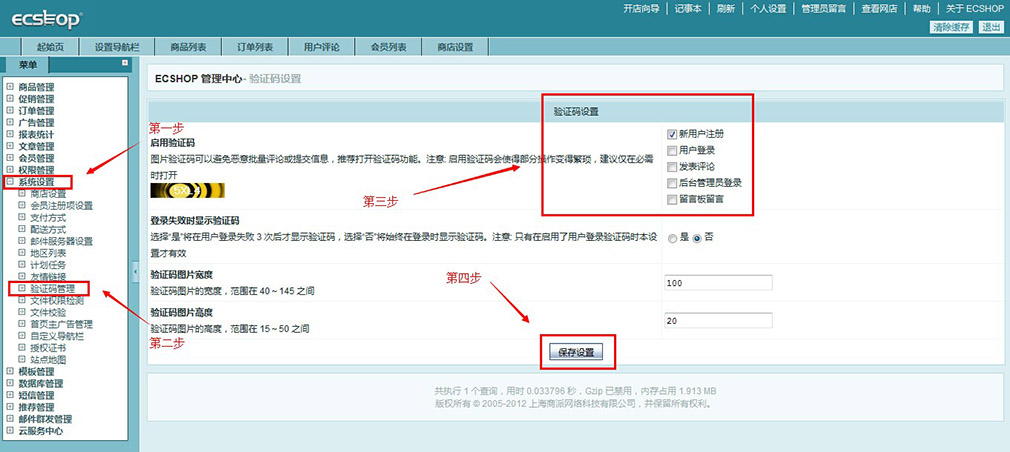Click the 清除缓存 button
The image size is (1010, 452).
pos(951,27)
